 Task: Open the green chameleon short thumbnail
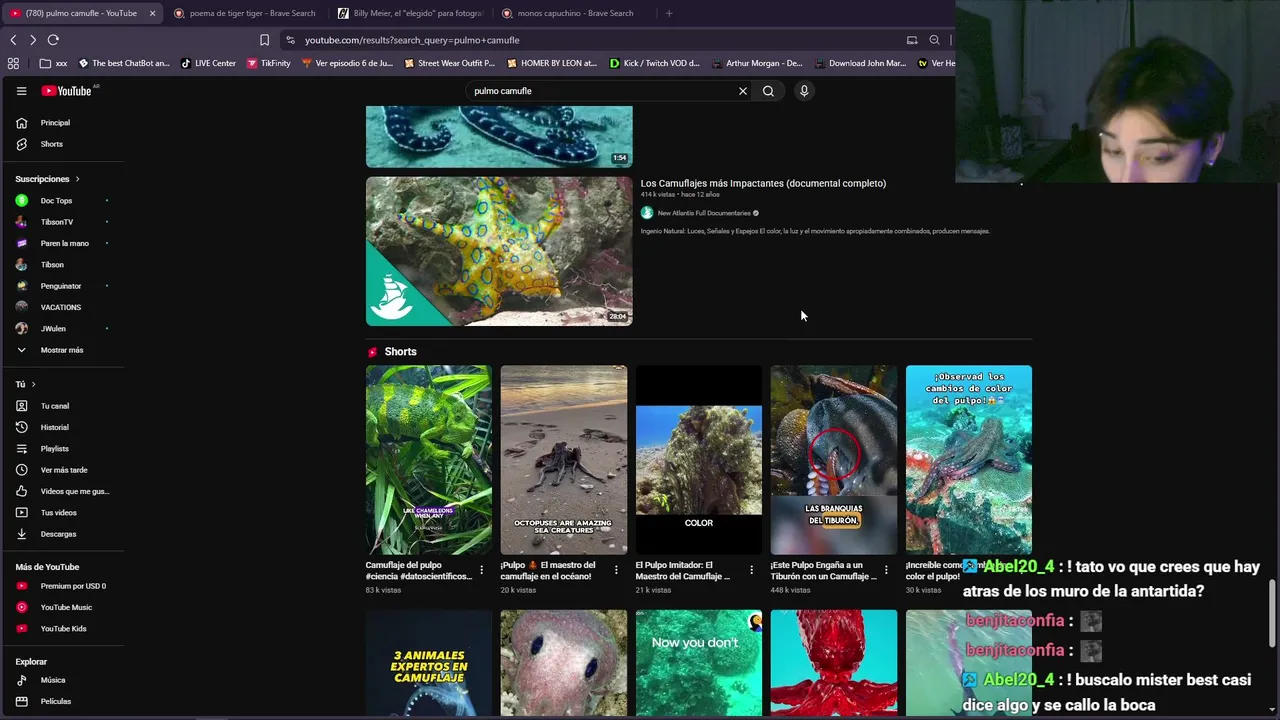tap(429, 460)
